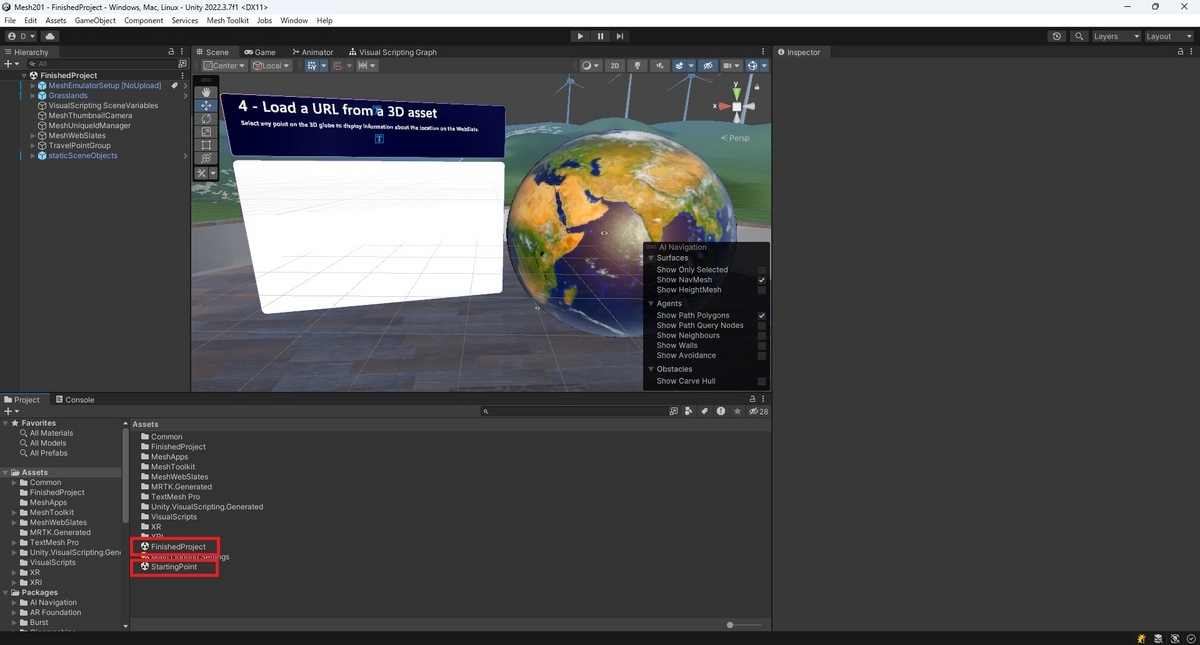Open the Window menu

coord(294,20)
